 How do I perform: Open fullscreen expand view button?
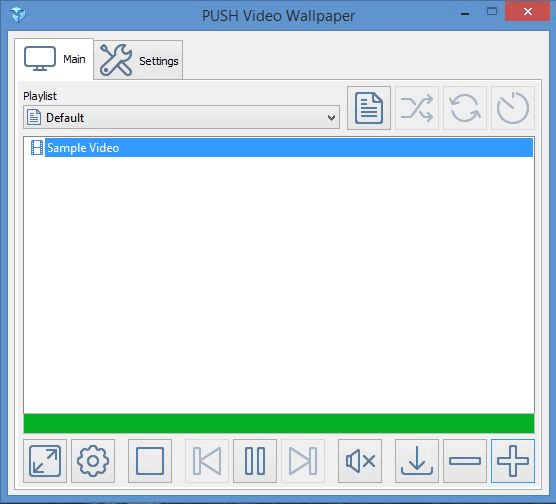tap(45, 461)
